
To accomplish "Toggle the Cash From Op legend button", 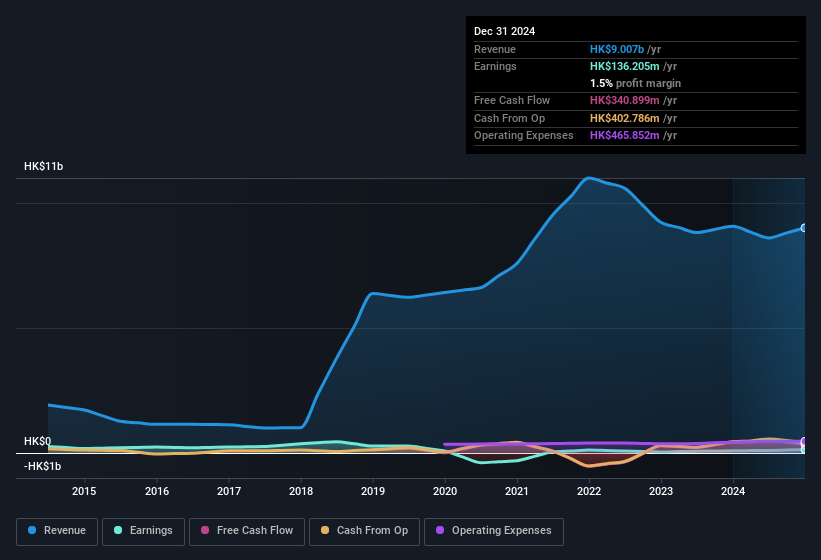I will click(364, 531).
